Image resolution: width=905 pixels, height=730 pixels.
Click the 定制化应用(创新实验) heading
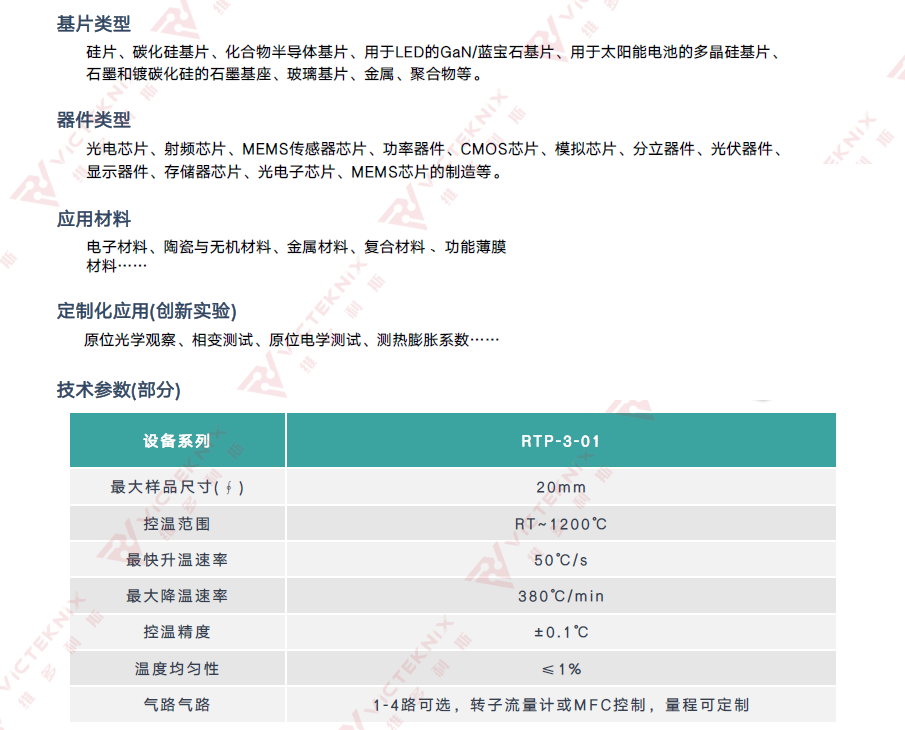pos(147,311)
